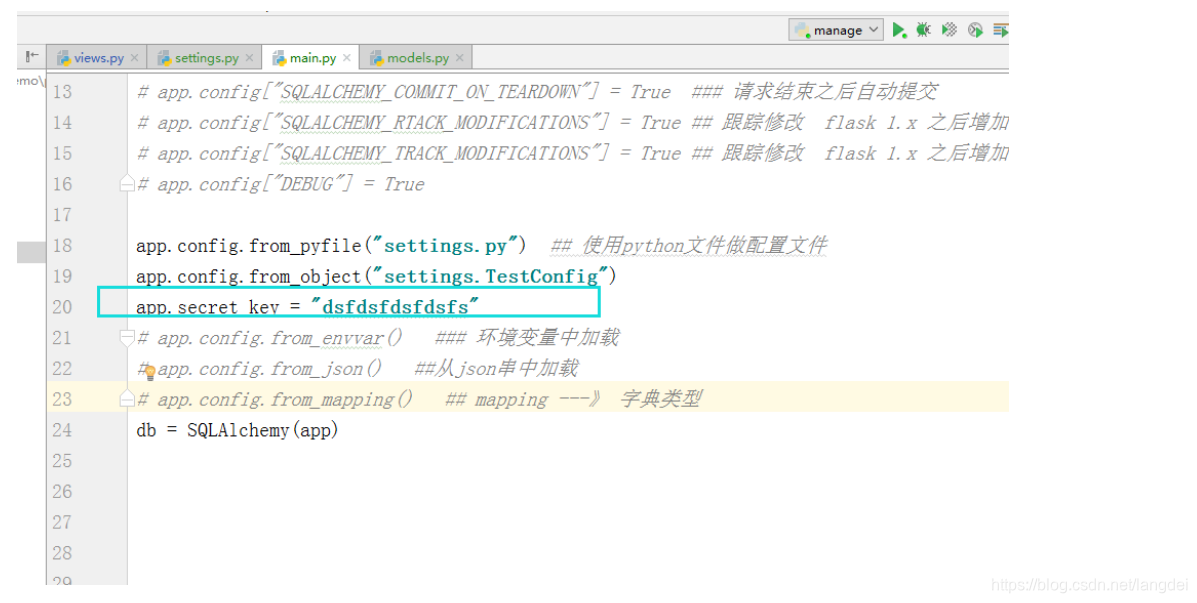Collapse the project tool window
This screenshot has height=603, width=1197.
tap(31, 56)
